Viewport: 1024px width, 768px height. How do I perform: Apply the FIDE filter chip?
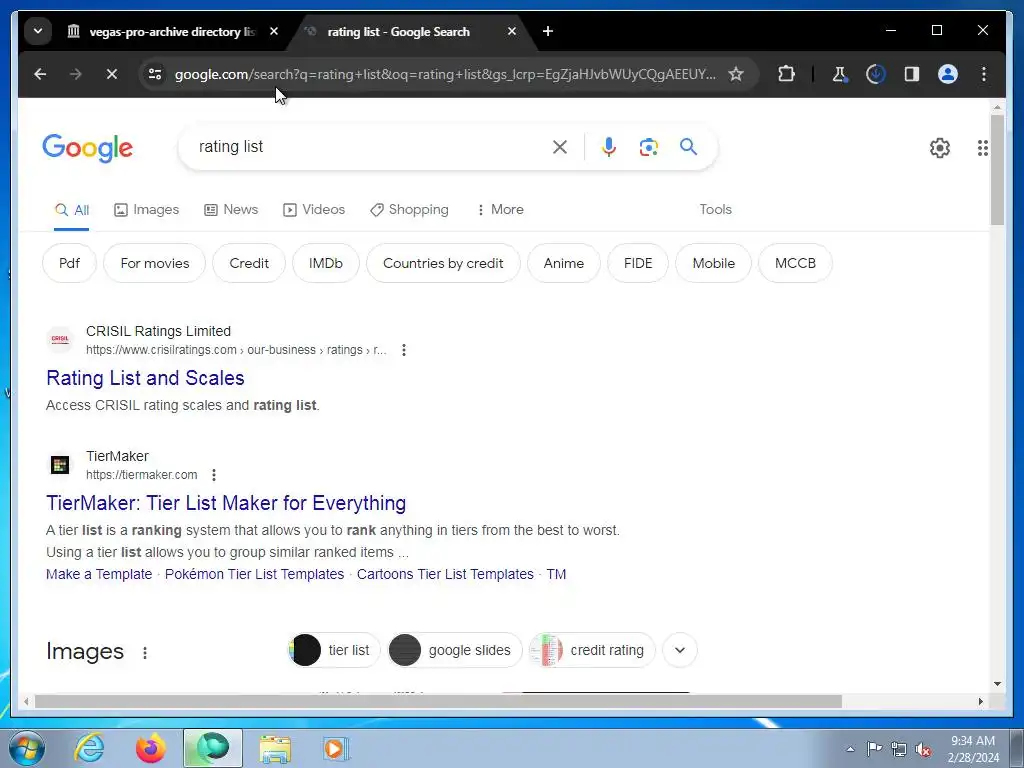click(x=638, y=263)
